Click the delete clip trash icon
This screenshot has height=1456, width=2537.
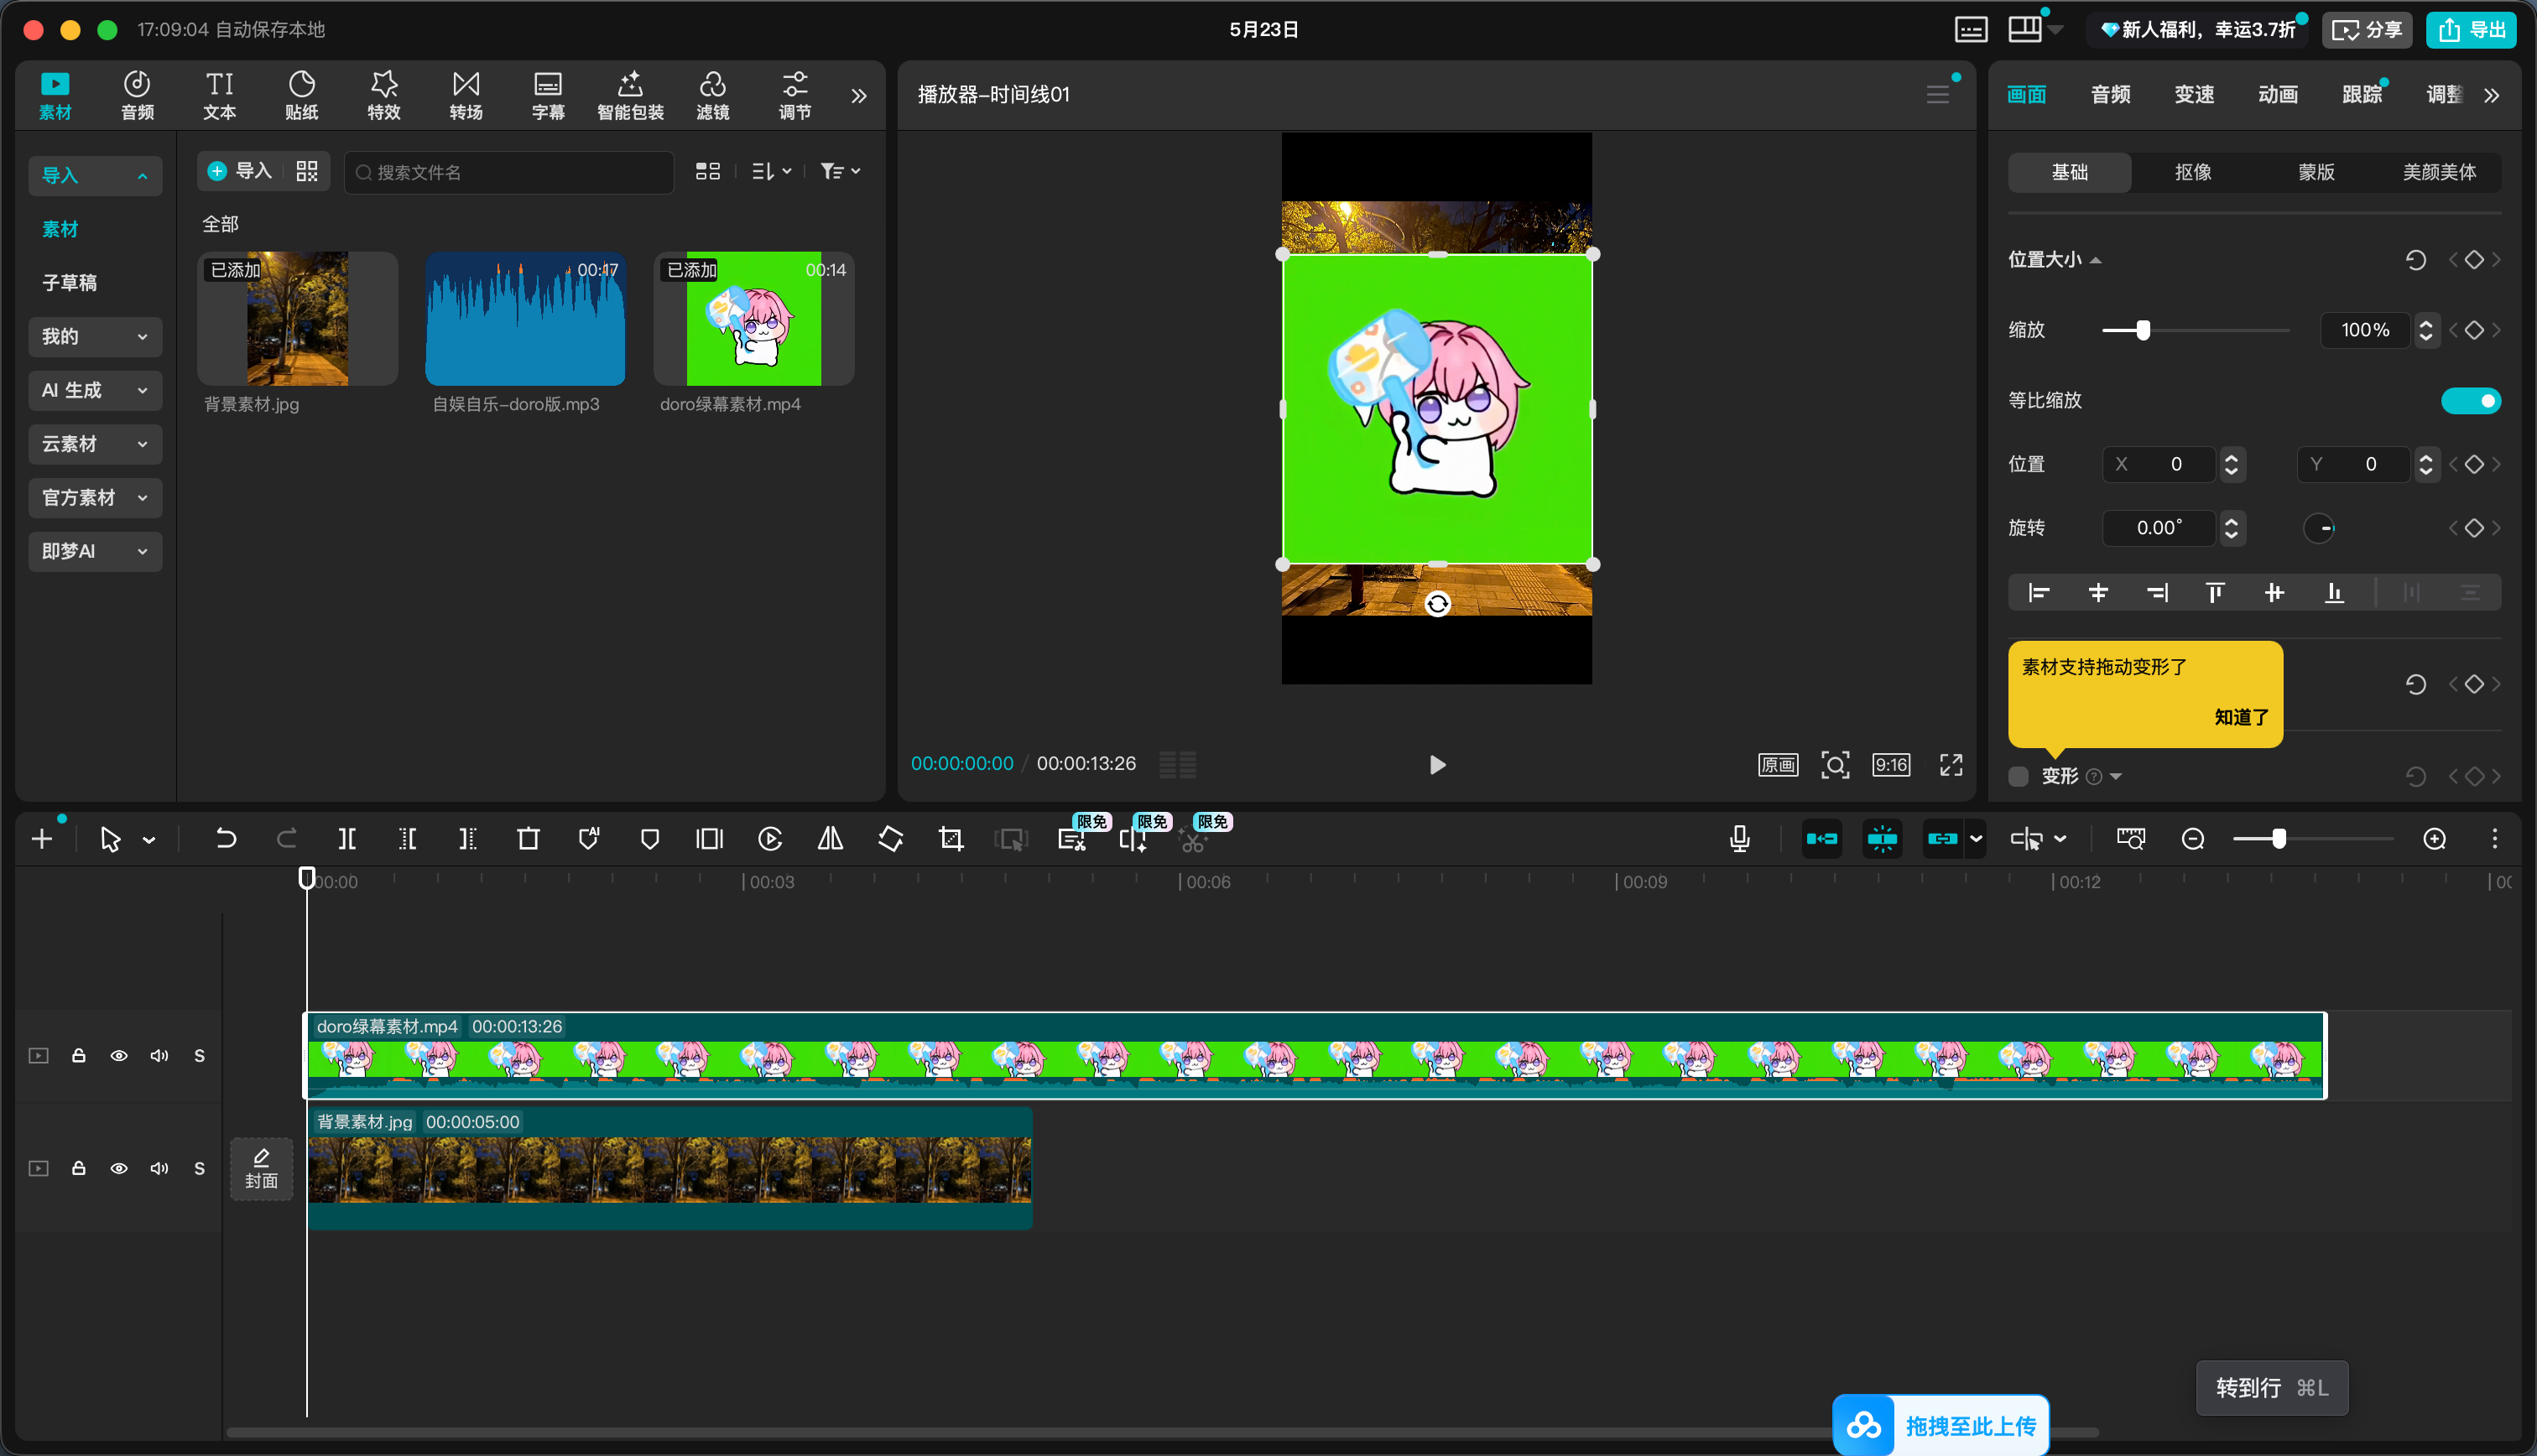[x=528, y=839]
